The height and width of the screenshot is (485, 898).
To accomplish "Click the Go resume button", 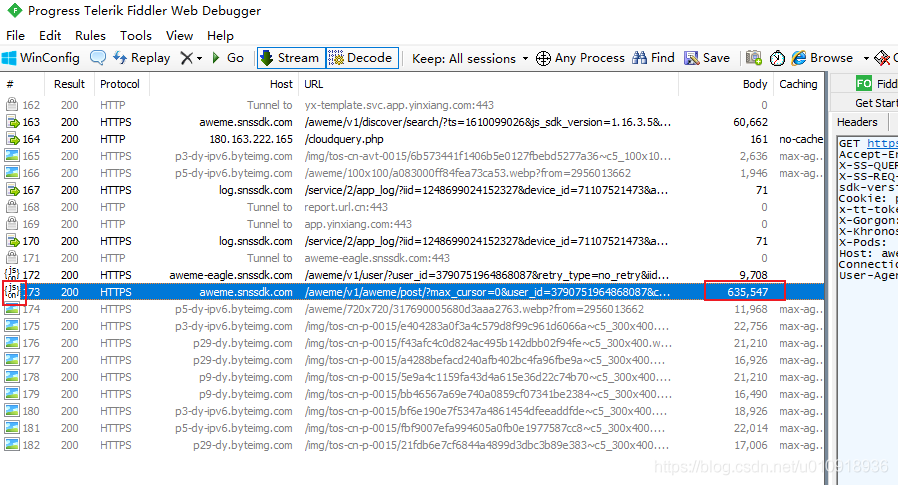I will pyautogui.click(x=228, y=58).
